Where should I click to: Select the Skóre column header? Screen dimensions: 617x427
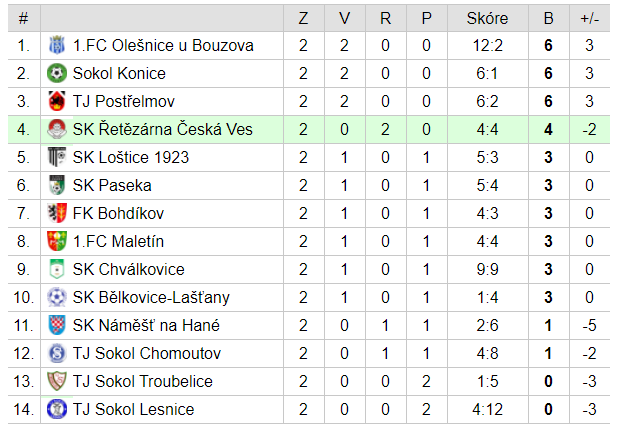(487, 18)
